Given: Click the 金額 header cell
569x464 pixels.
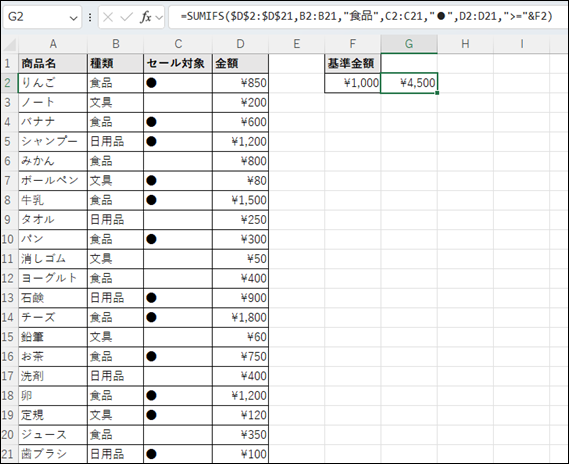Looking at the screenshot, I should point(240,63).
